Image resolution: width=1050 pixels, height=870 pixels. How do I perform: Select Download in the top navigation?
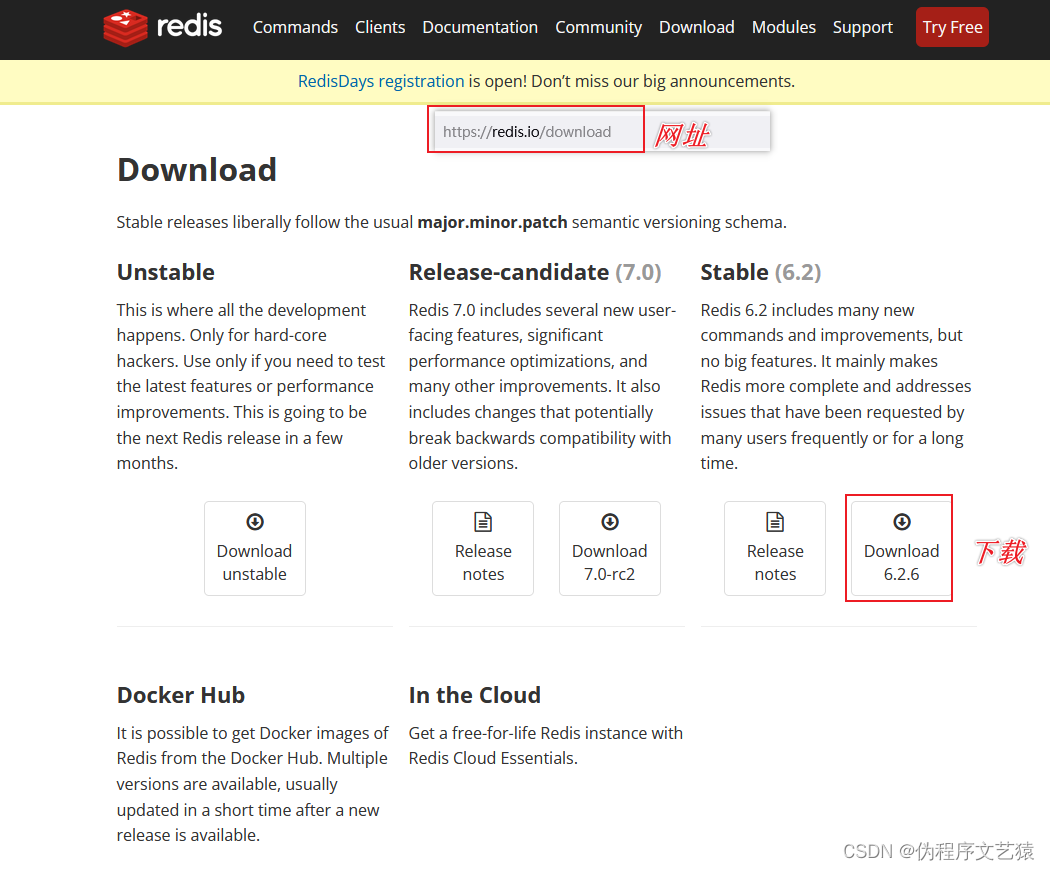pyautogui.click(x=696, y=27)
